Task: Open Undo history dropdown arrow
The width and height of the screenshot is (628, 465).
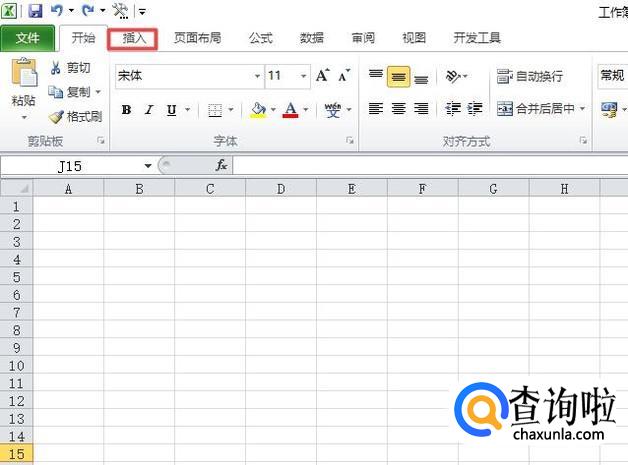Action: click(71, 10)
